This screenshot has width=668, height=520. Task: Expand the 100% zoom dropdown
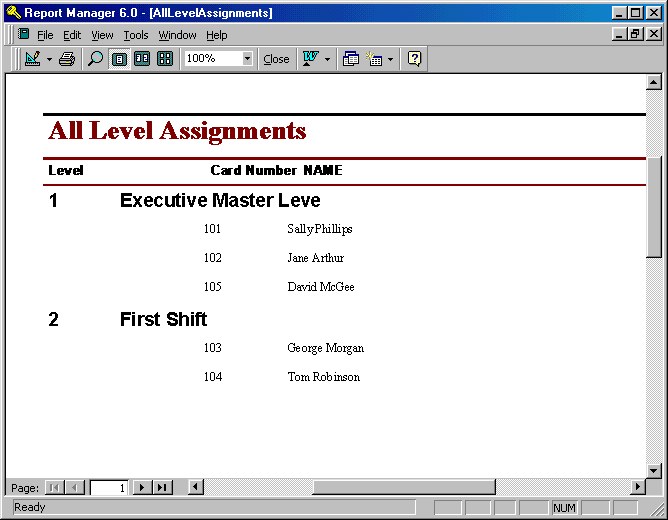[x=247, y=59]
